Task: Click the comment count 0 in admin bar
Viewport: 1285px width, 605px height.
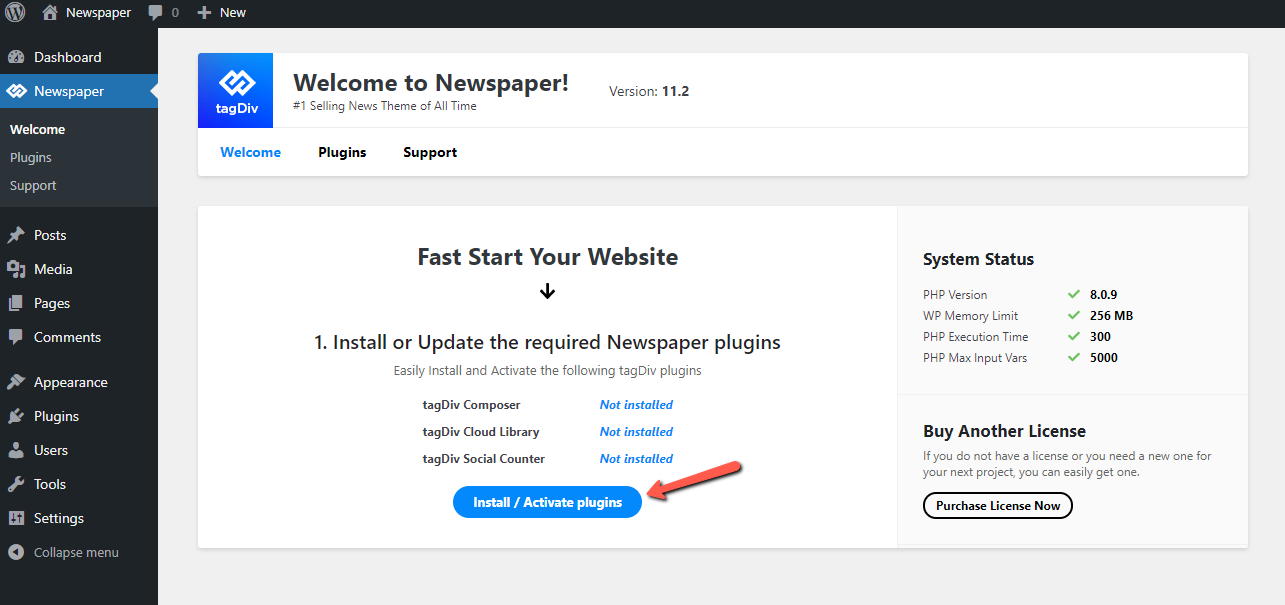Action: [x=175, y=13]
